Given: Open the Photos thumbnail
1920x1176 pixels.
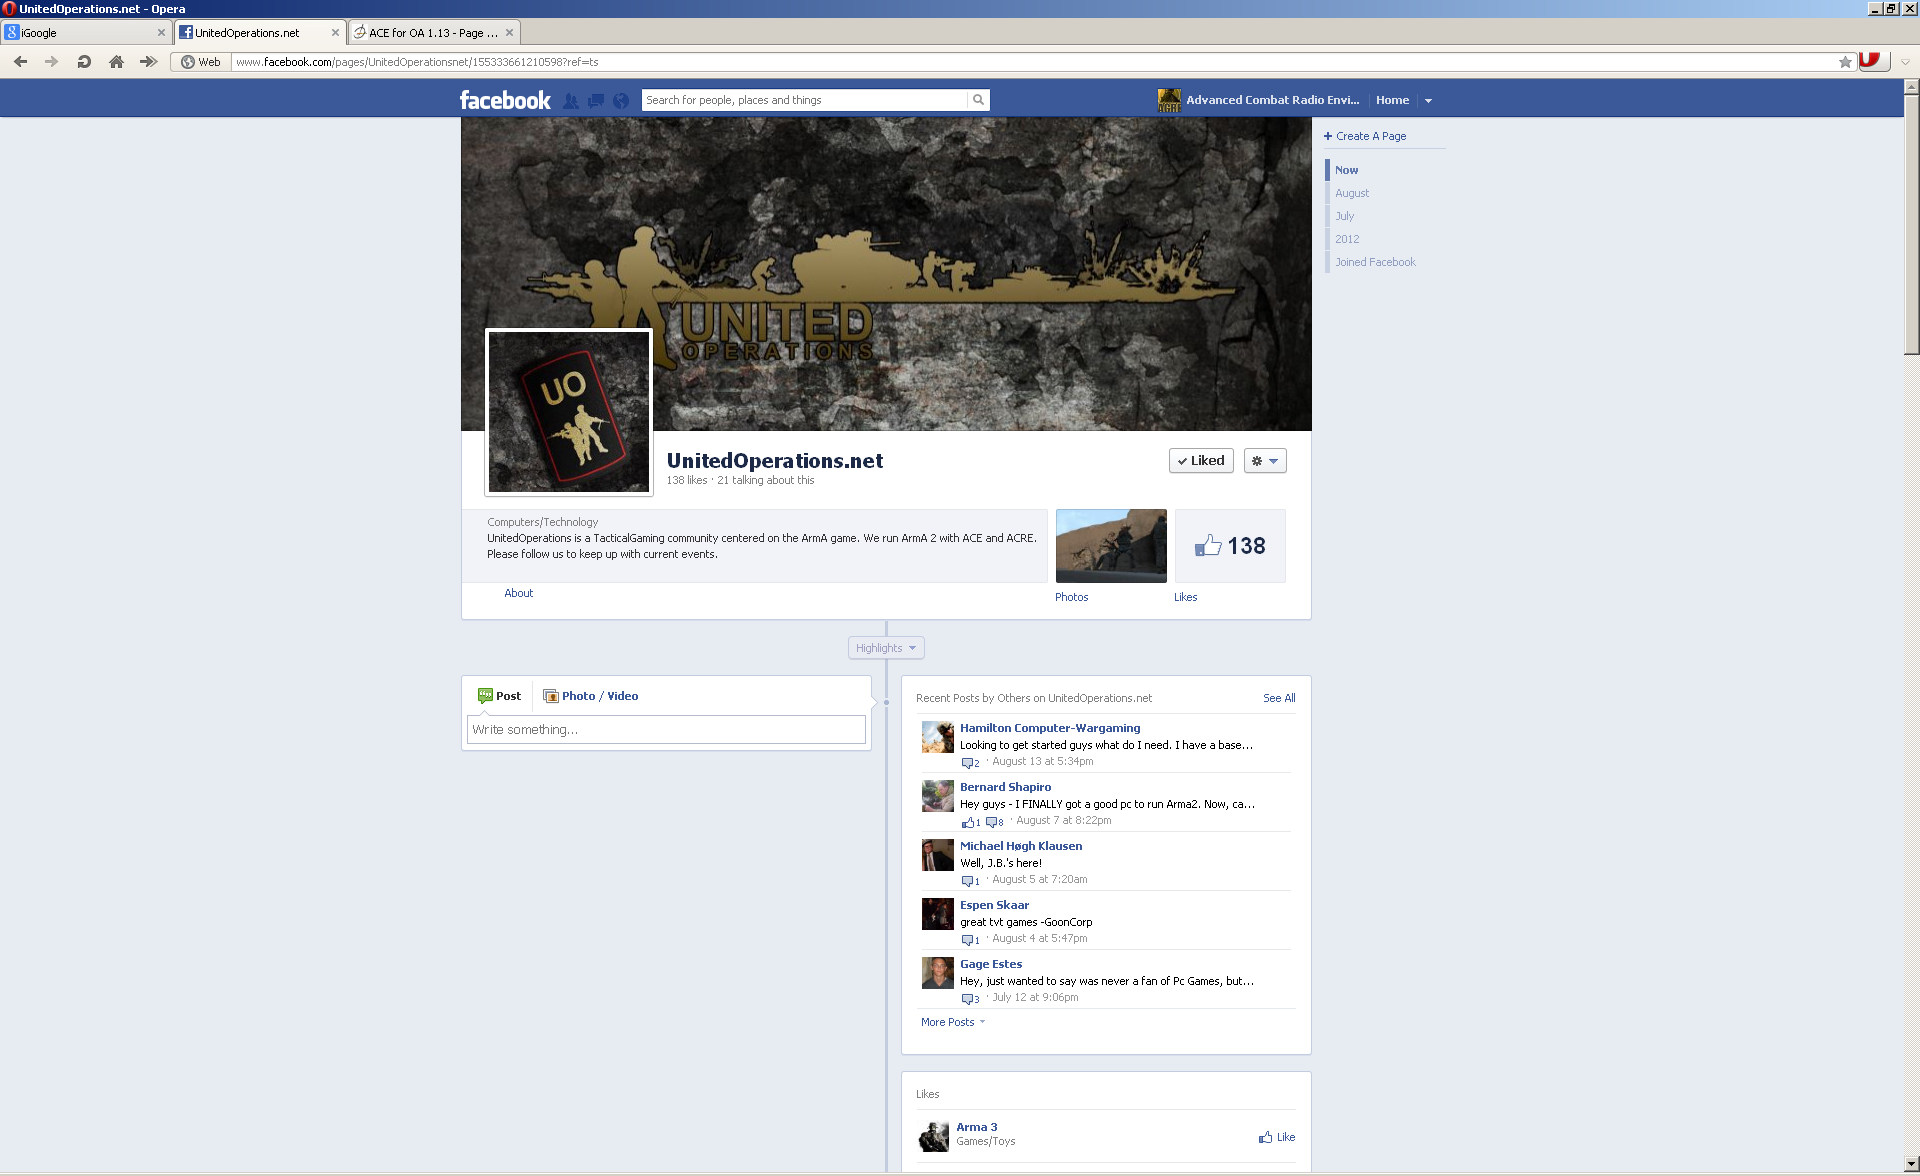Looking at the screenshot, I should point(1111,546).
